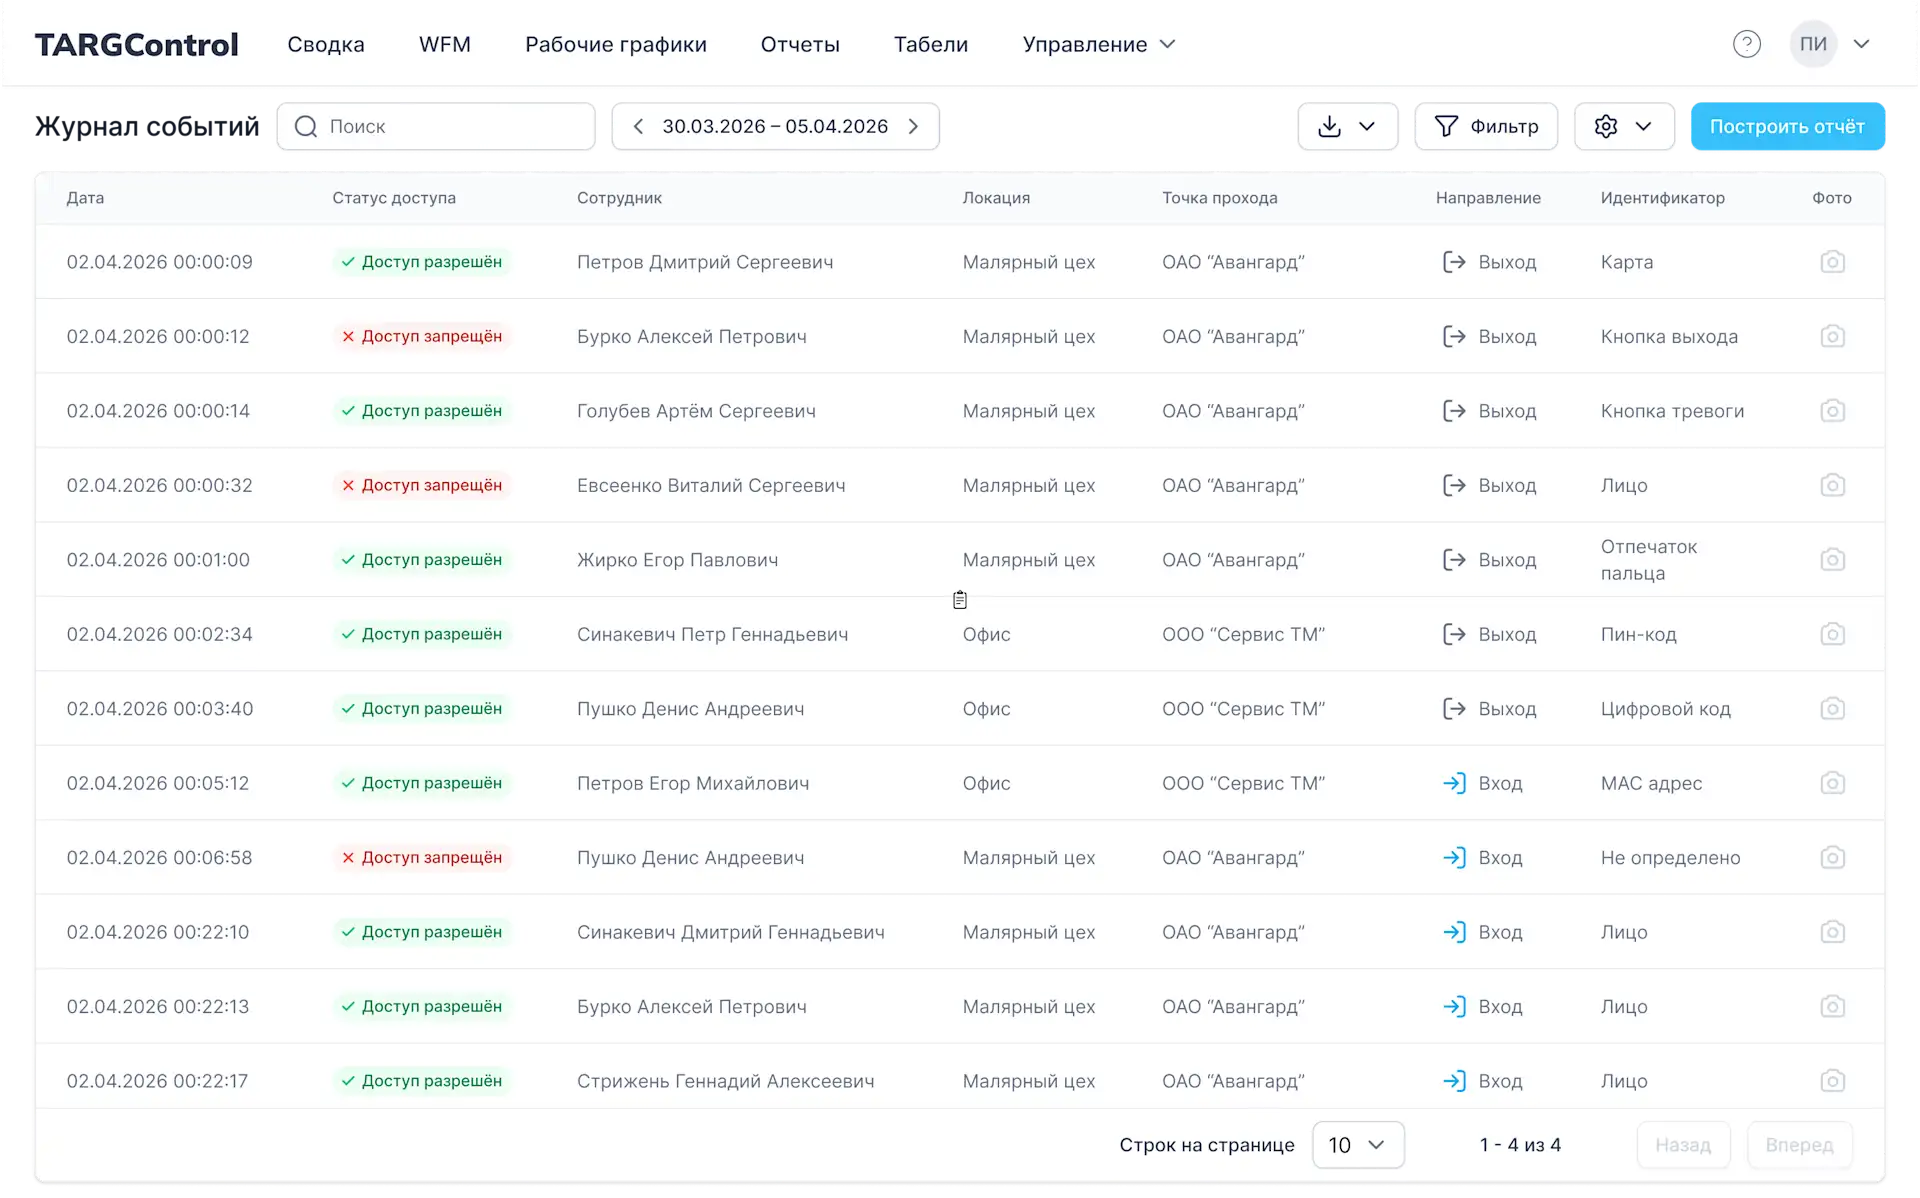Click the 1 - 4 из 4 pagination counter
Viewport: 1920px width, 1198px height.
pyautogui.click(x=1520, y=1144)
